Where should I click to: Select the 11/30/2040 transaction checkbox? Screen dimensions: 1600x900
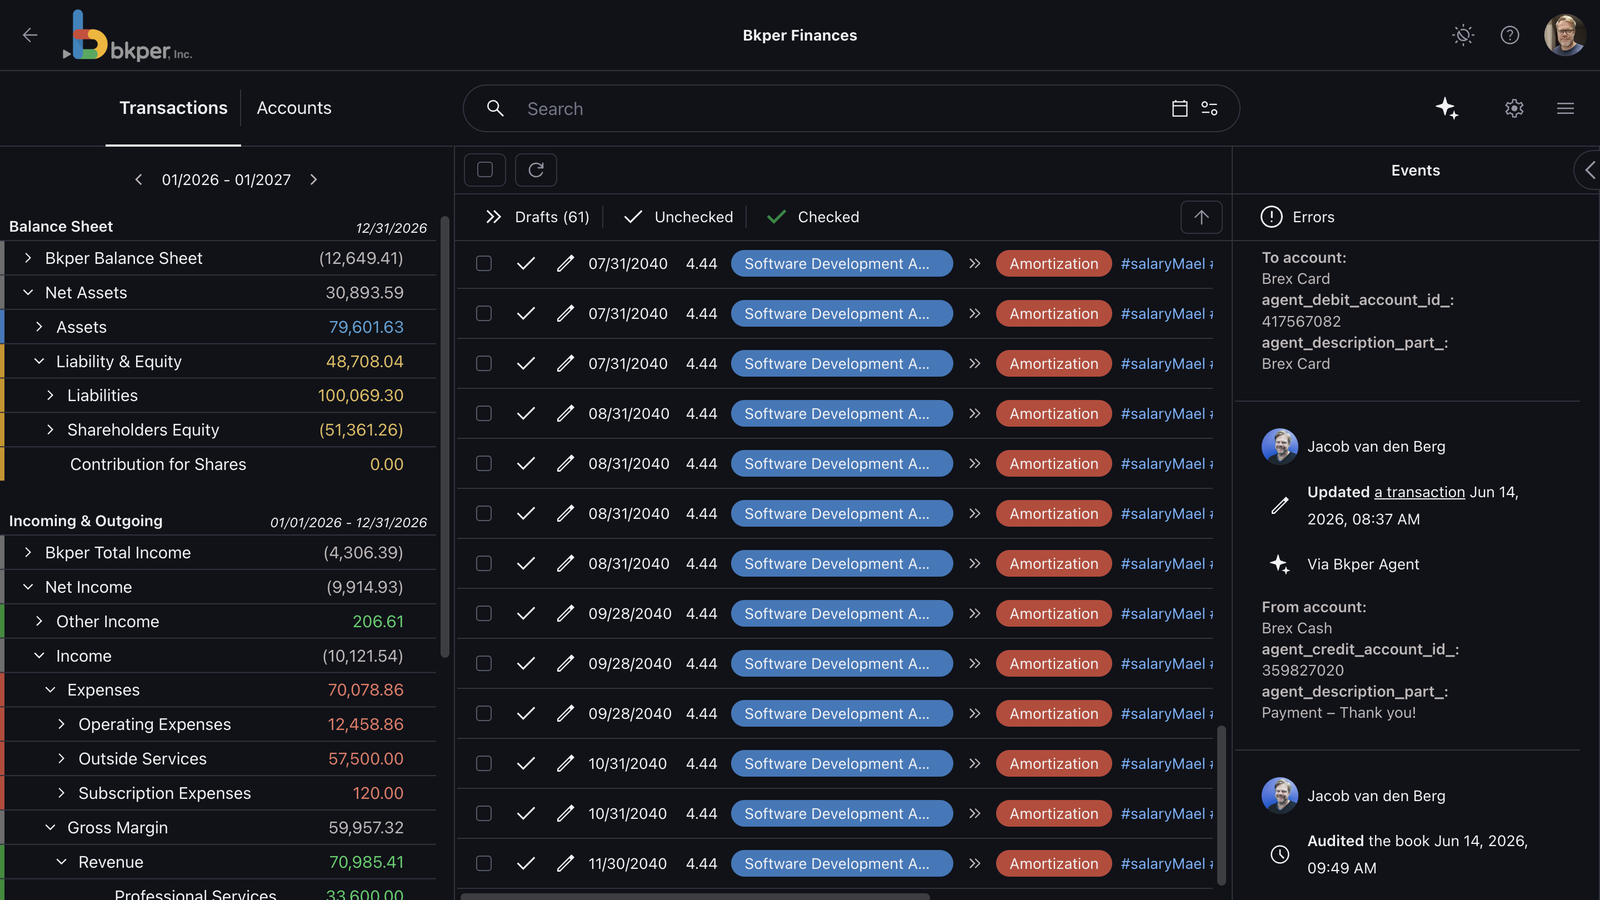pyautogui.click(x=484, y=863)
